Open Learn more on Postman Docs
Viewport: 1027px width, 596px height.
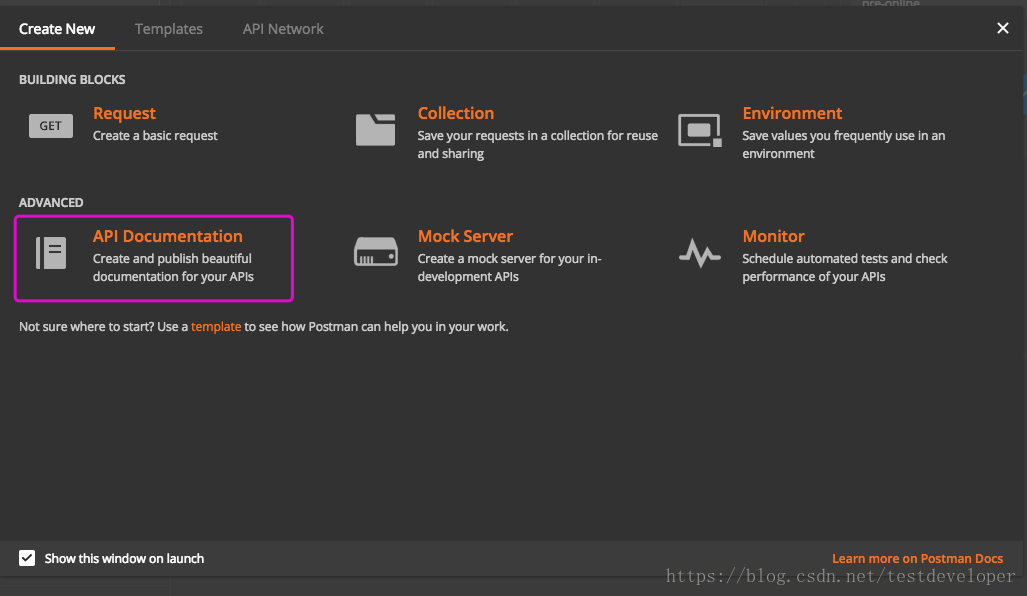pyautogui.click(x=917, y=559)
